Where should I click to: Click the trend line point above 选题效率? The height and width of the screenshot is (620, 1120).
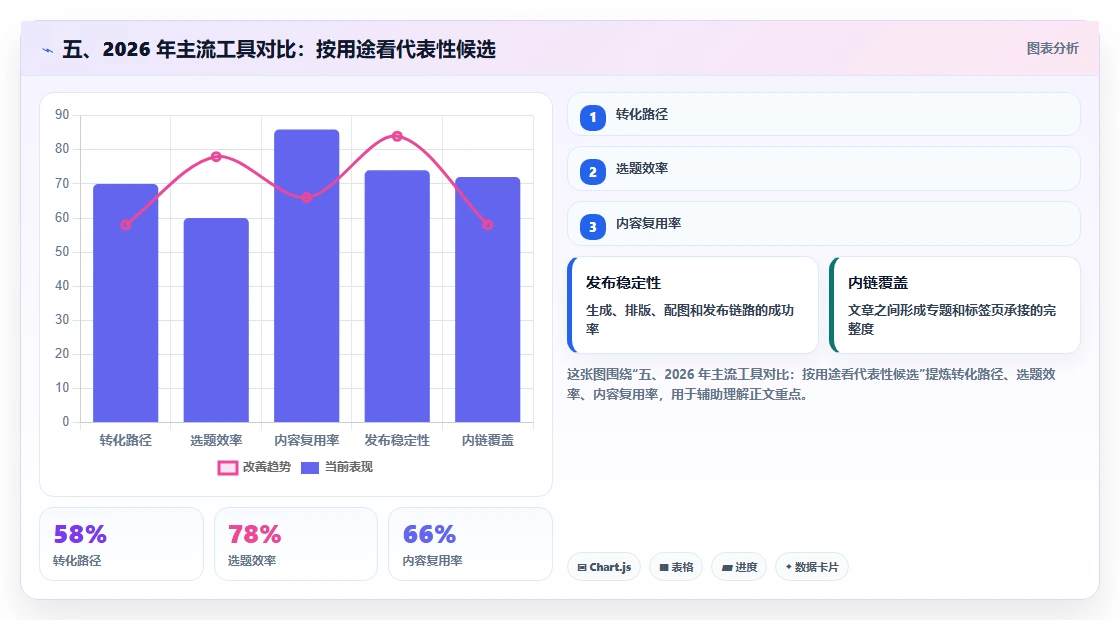tap(216, 156)
